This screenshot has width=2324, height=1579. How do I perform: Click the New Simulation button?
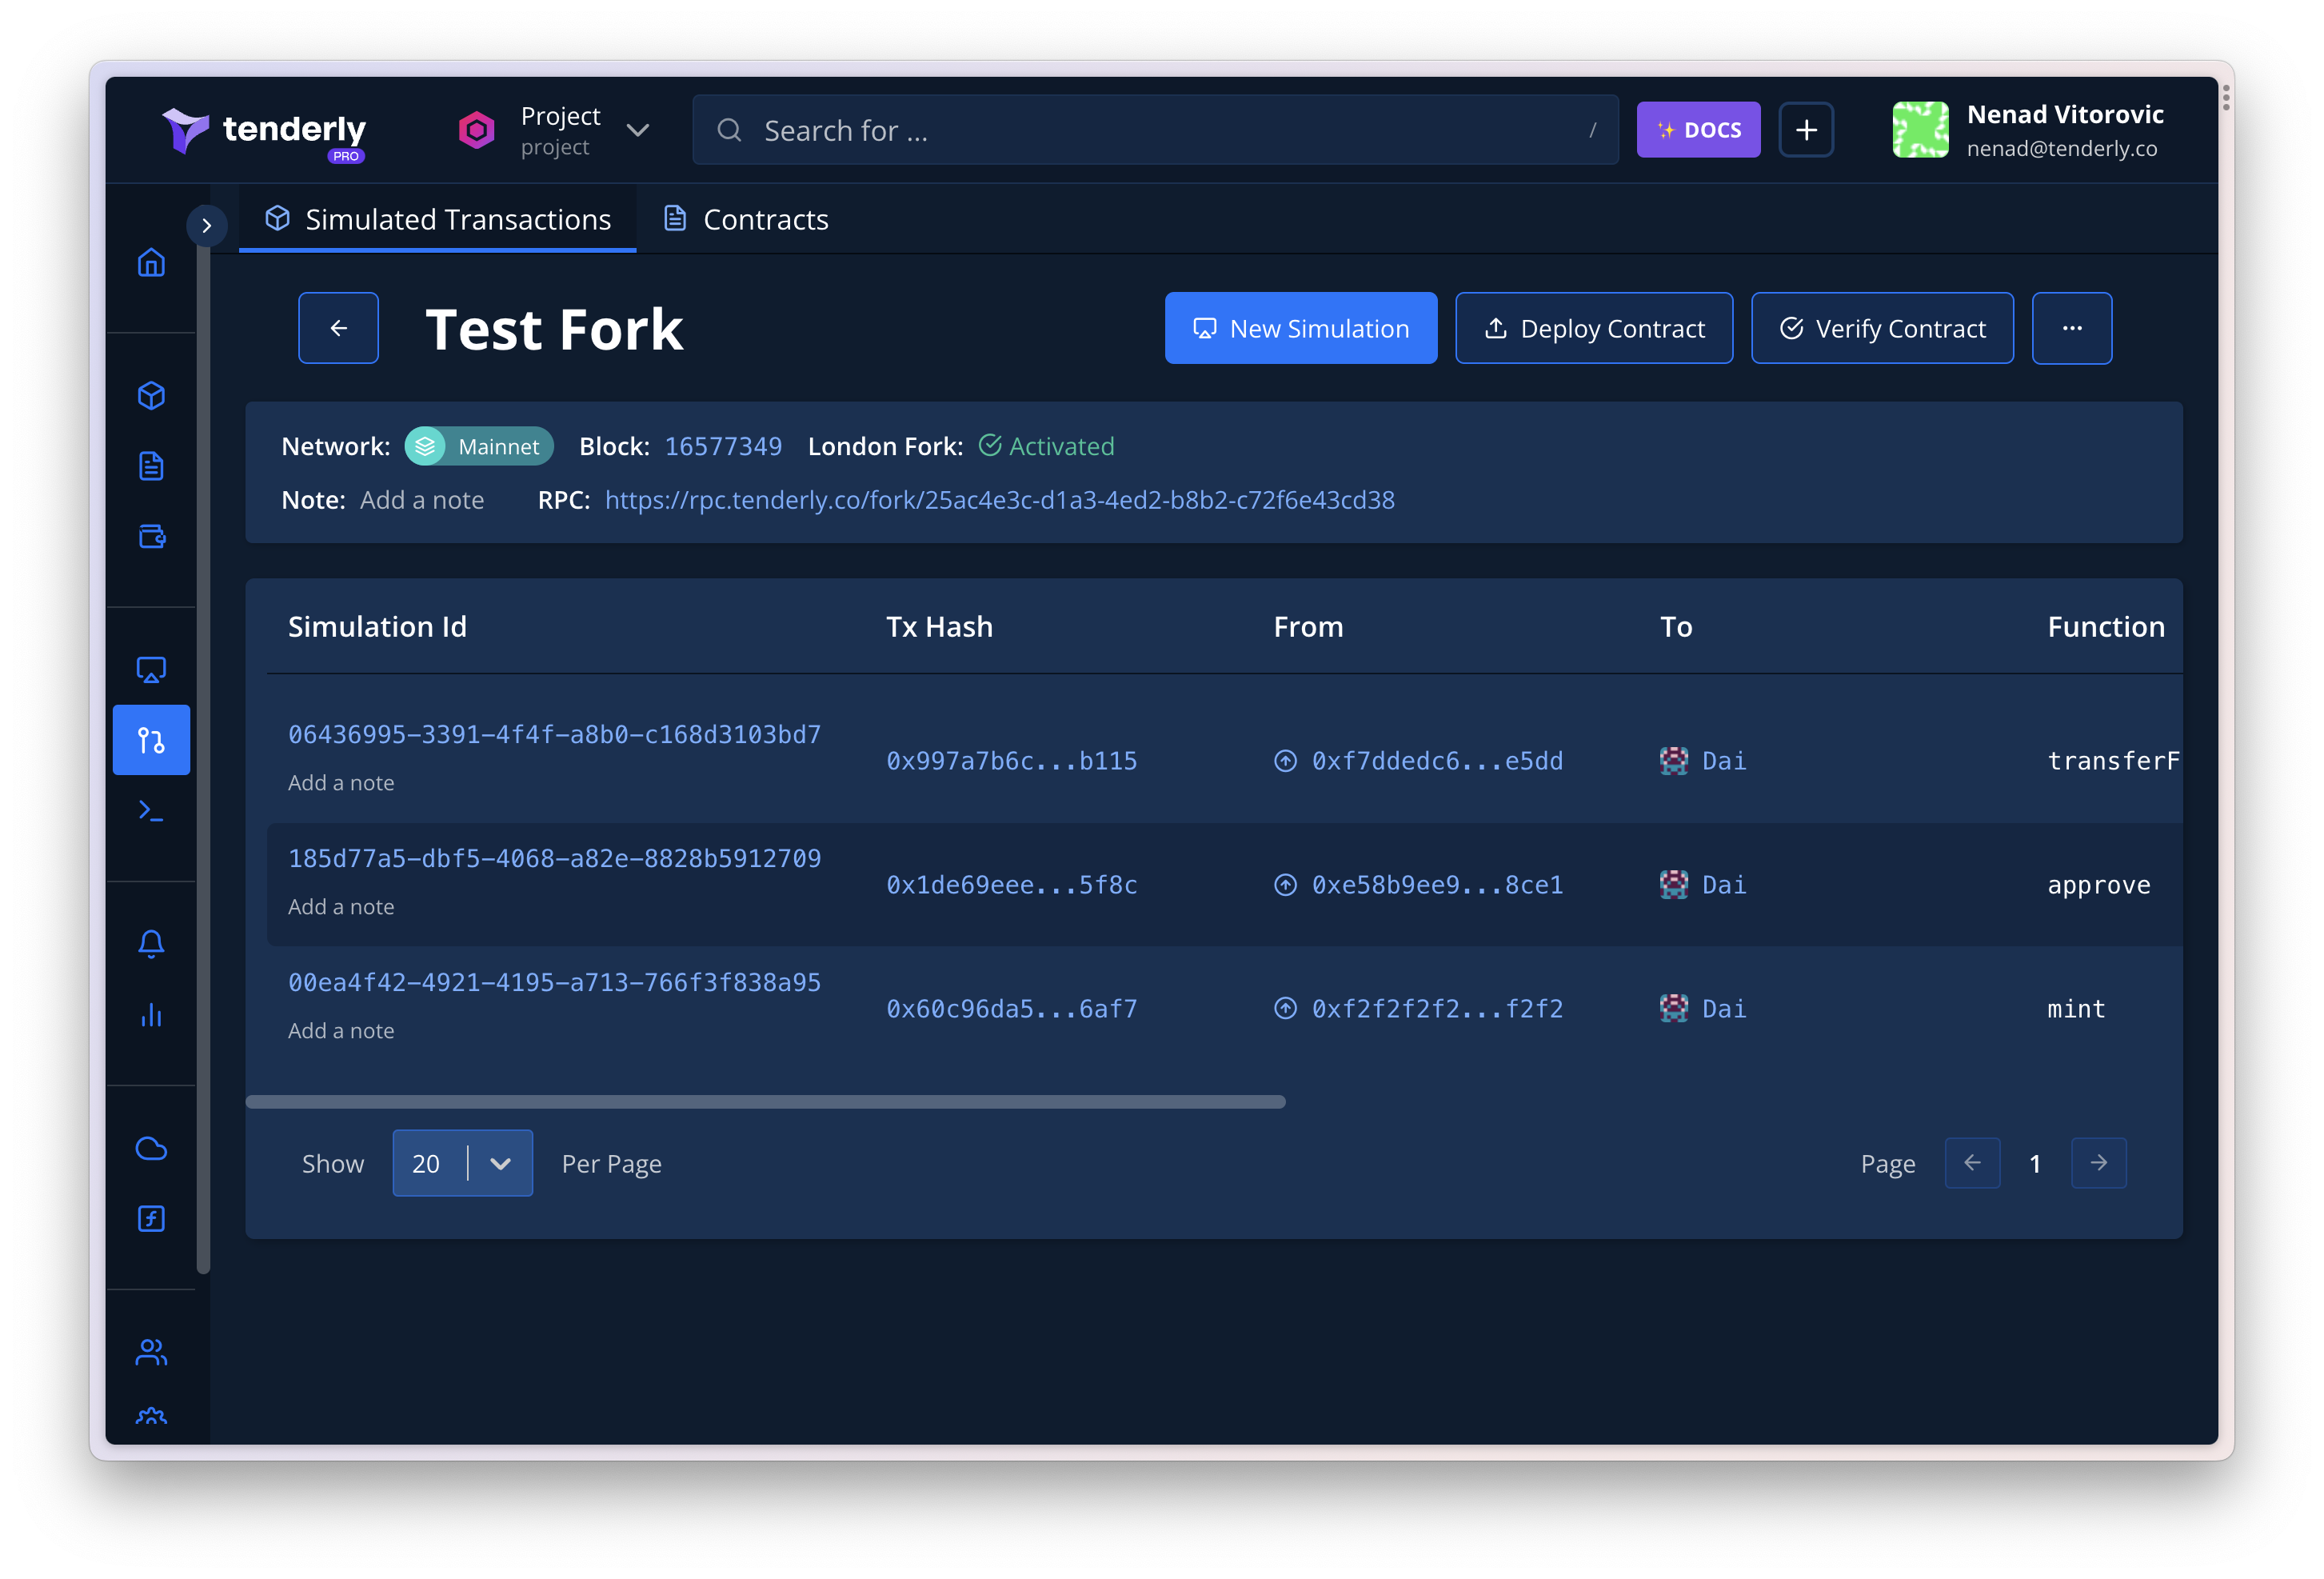point(1301,328)
